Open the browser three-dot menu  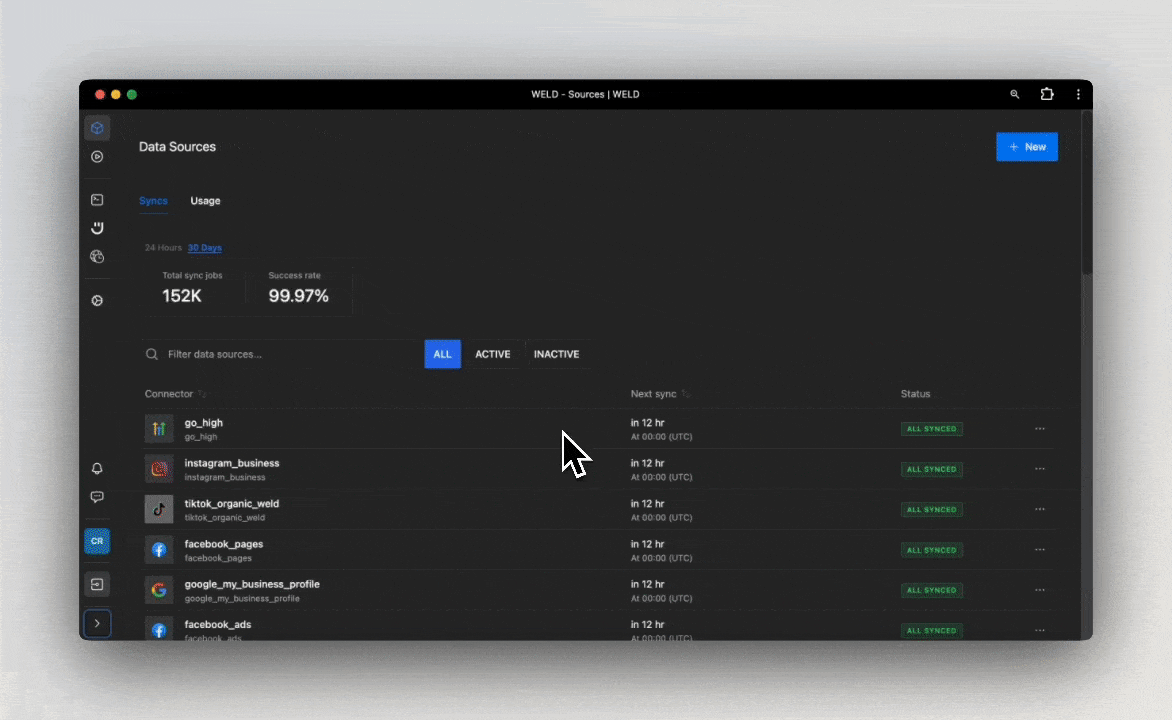tap(1078, 94)
